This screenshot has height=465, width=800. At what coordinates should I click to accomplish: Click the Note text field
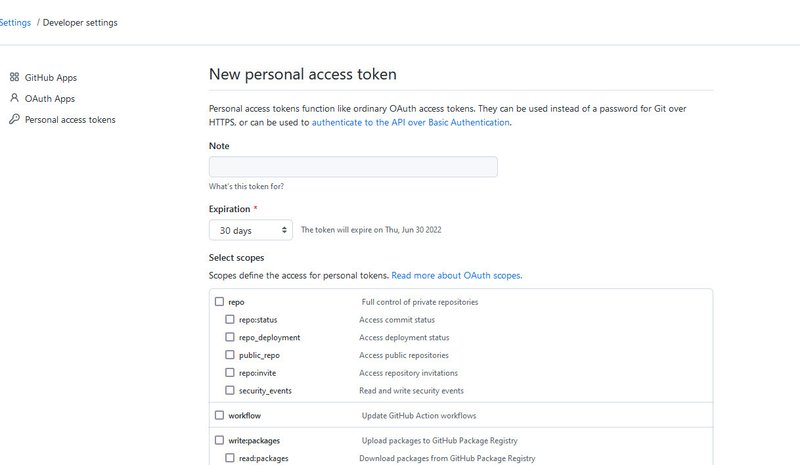[x=353, y=167]
